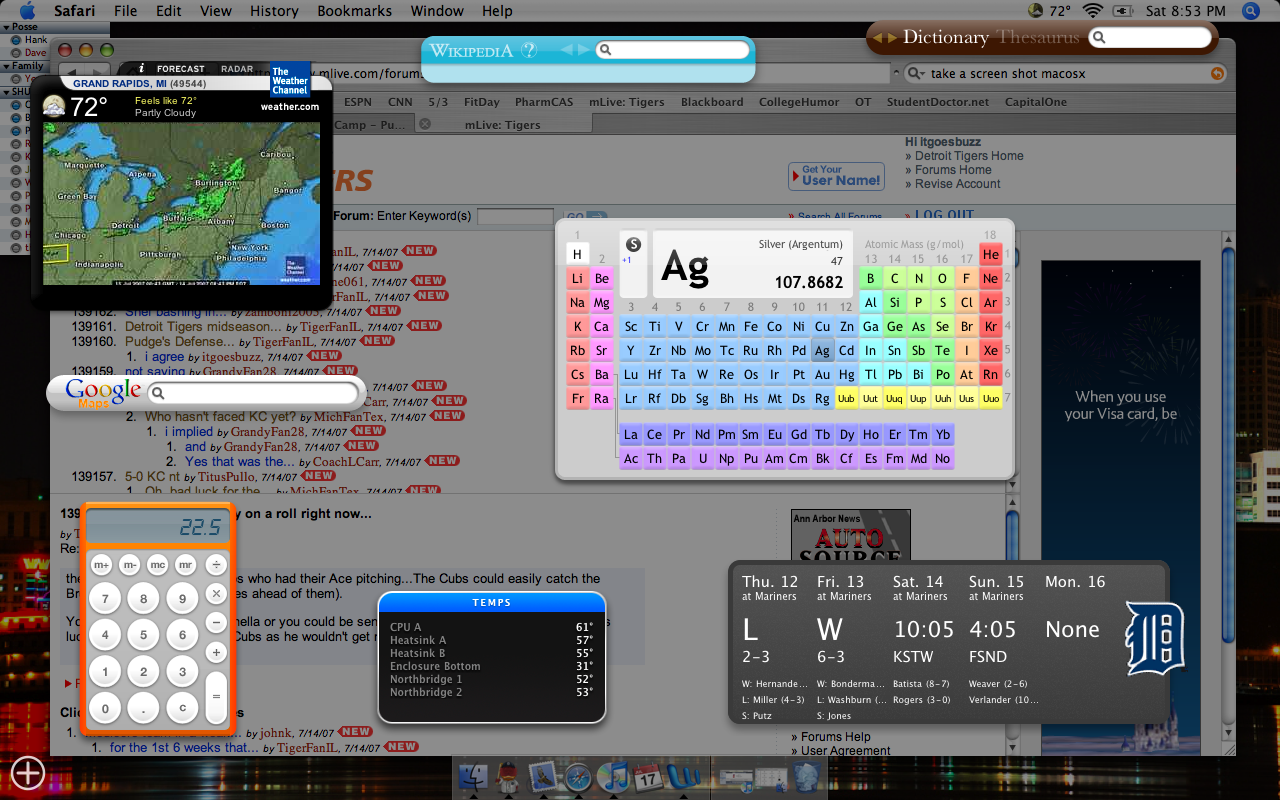Click Grand Rapids, MI location label
The image size is (1280, 800).
[x=119, y=83]
